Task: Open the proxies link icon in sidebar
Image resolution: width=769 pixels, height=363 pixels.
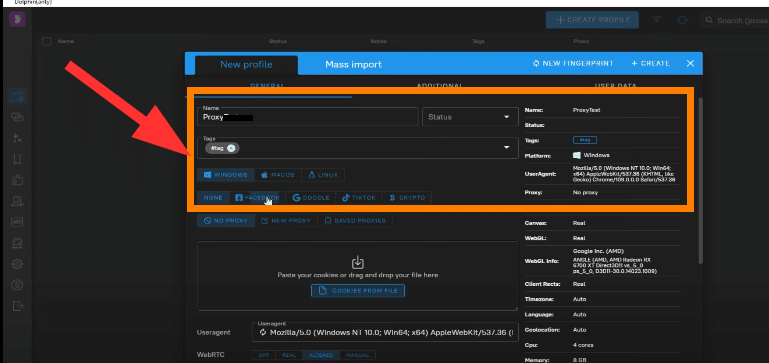Action: (x=17, y=117)
